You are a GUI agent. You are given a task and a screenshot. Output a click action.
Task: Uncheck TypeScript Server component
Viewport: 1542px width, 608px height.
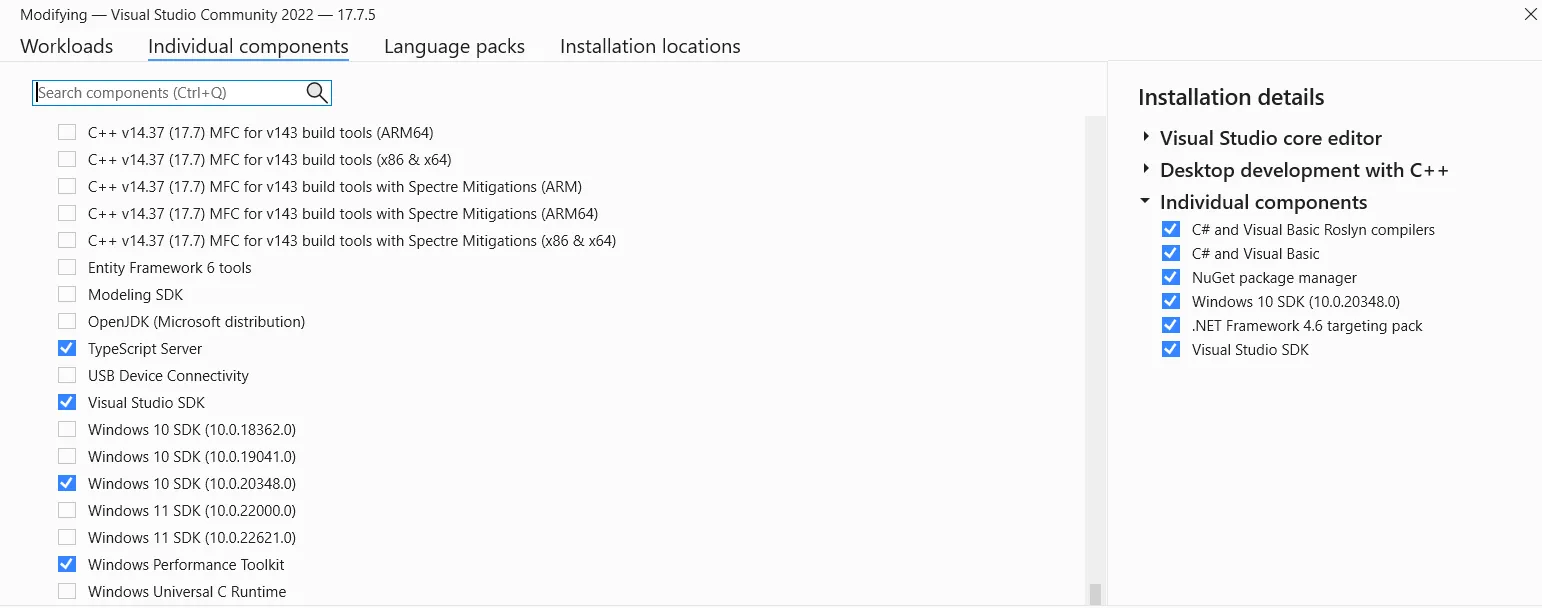click(67, 349)
